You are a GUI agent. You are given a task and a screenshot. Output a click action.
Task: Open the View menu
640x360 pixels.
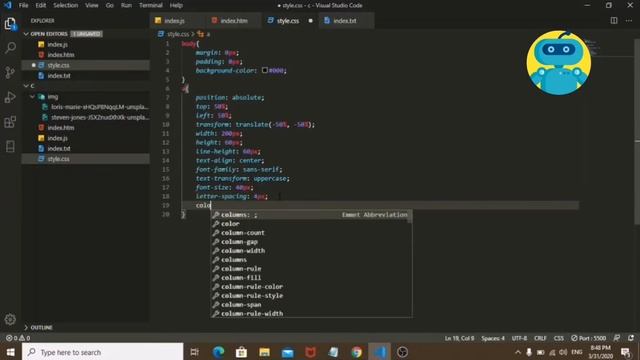click(x=92, y=5)
